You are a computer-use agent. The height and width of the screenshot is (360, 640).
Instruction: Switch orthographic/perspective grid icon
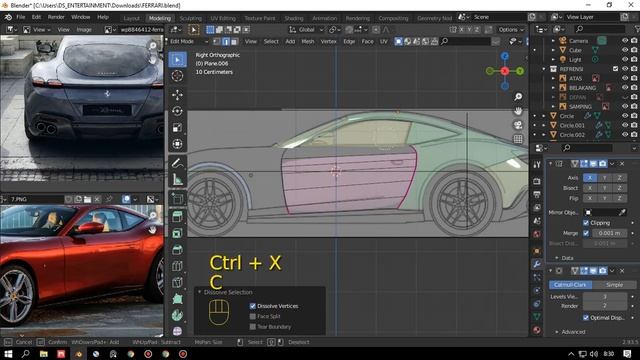tap(518, 139)
